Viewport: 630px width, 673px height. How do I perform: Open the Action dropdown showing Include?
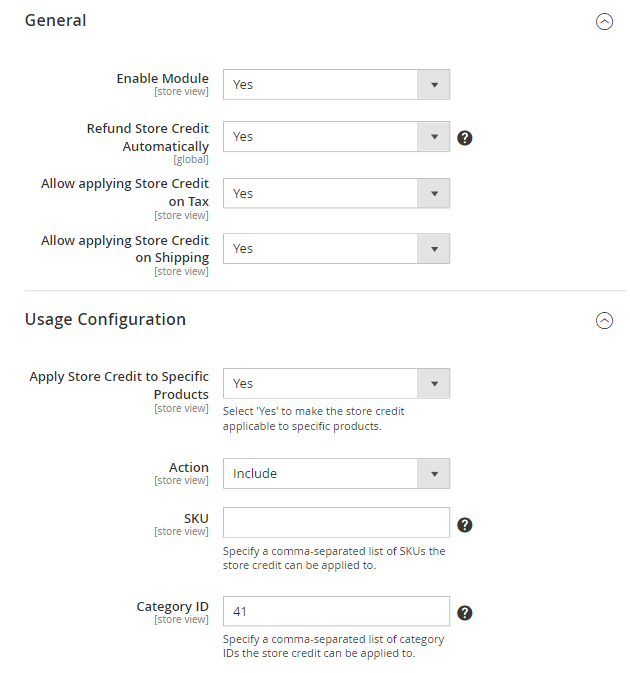coord(336,474)
